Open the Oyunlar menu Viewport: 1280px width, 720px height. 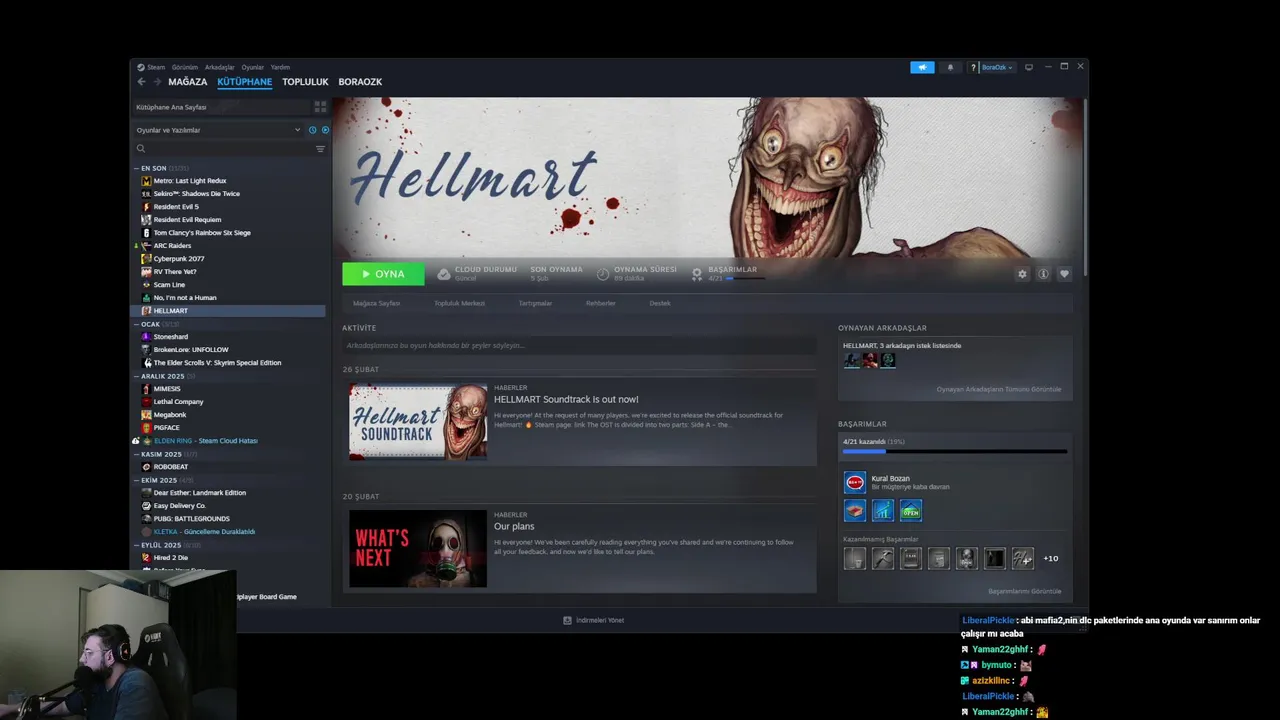253,67
